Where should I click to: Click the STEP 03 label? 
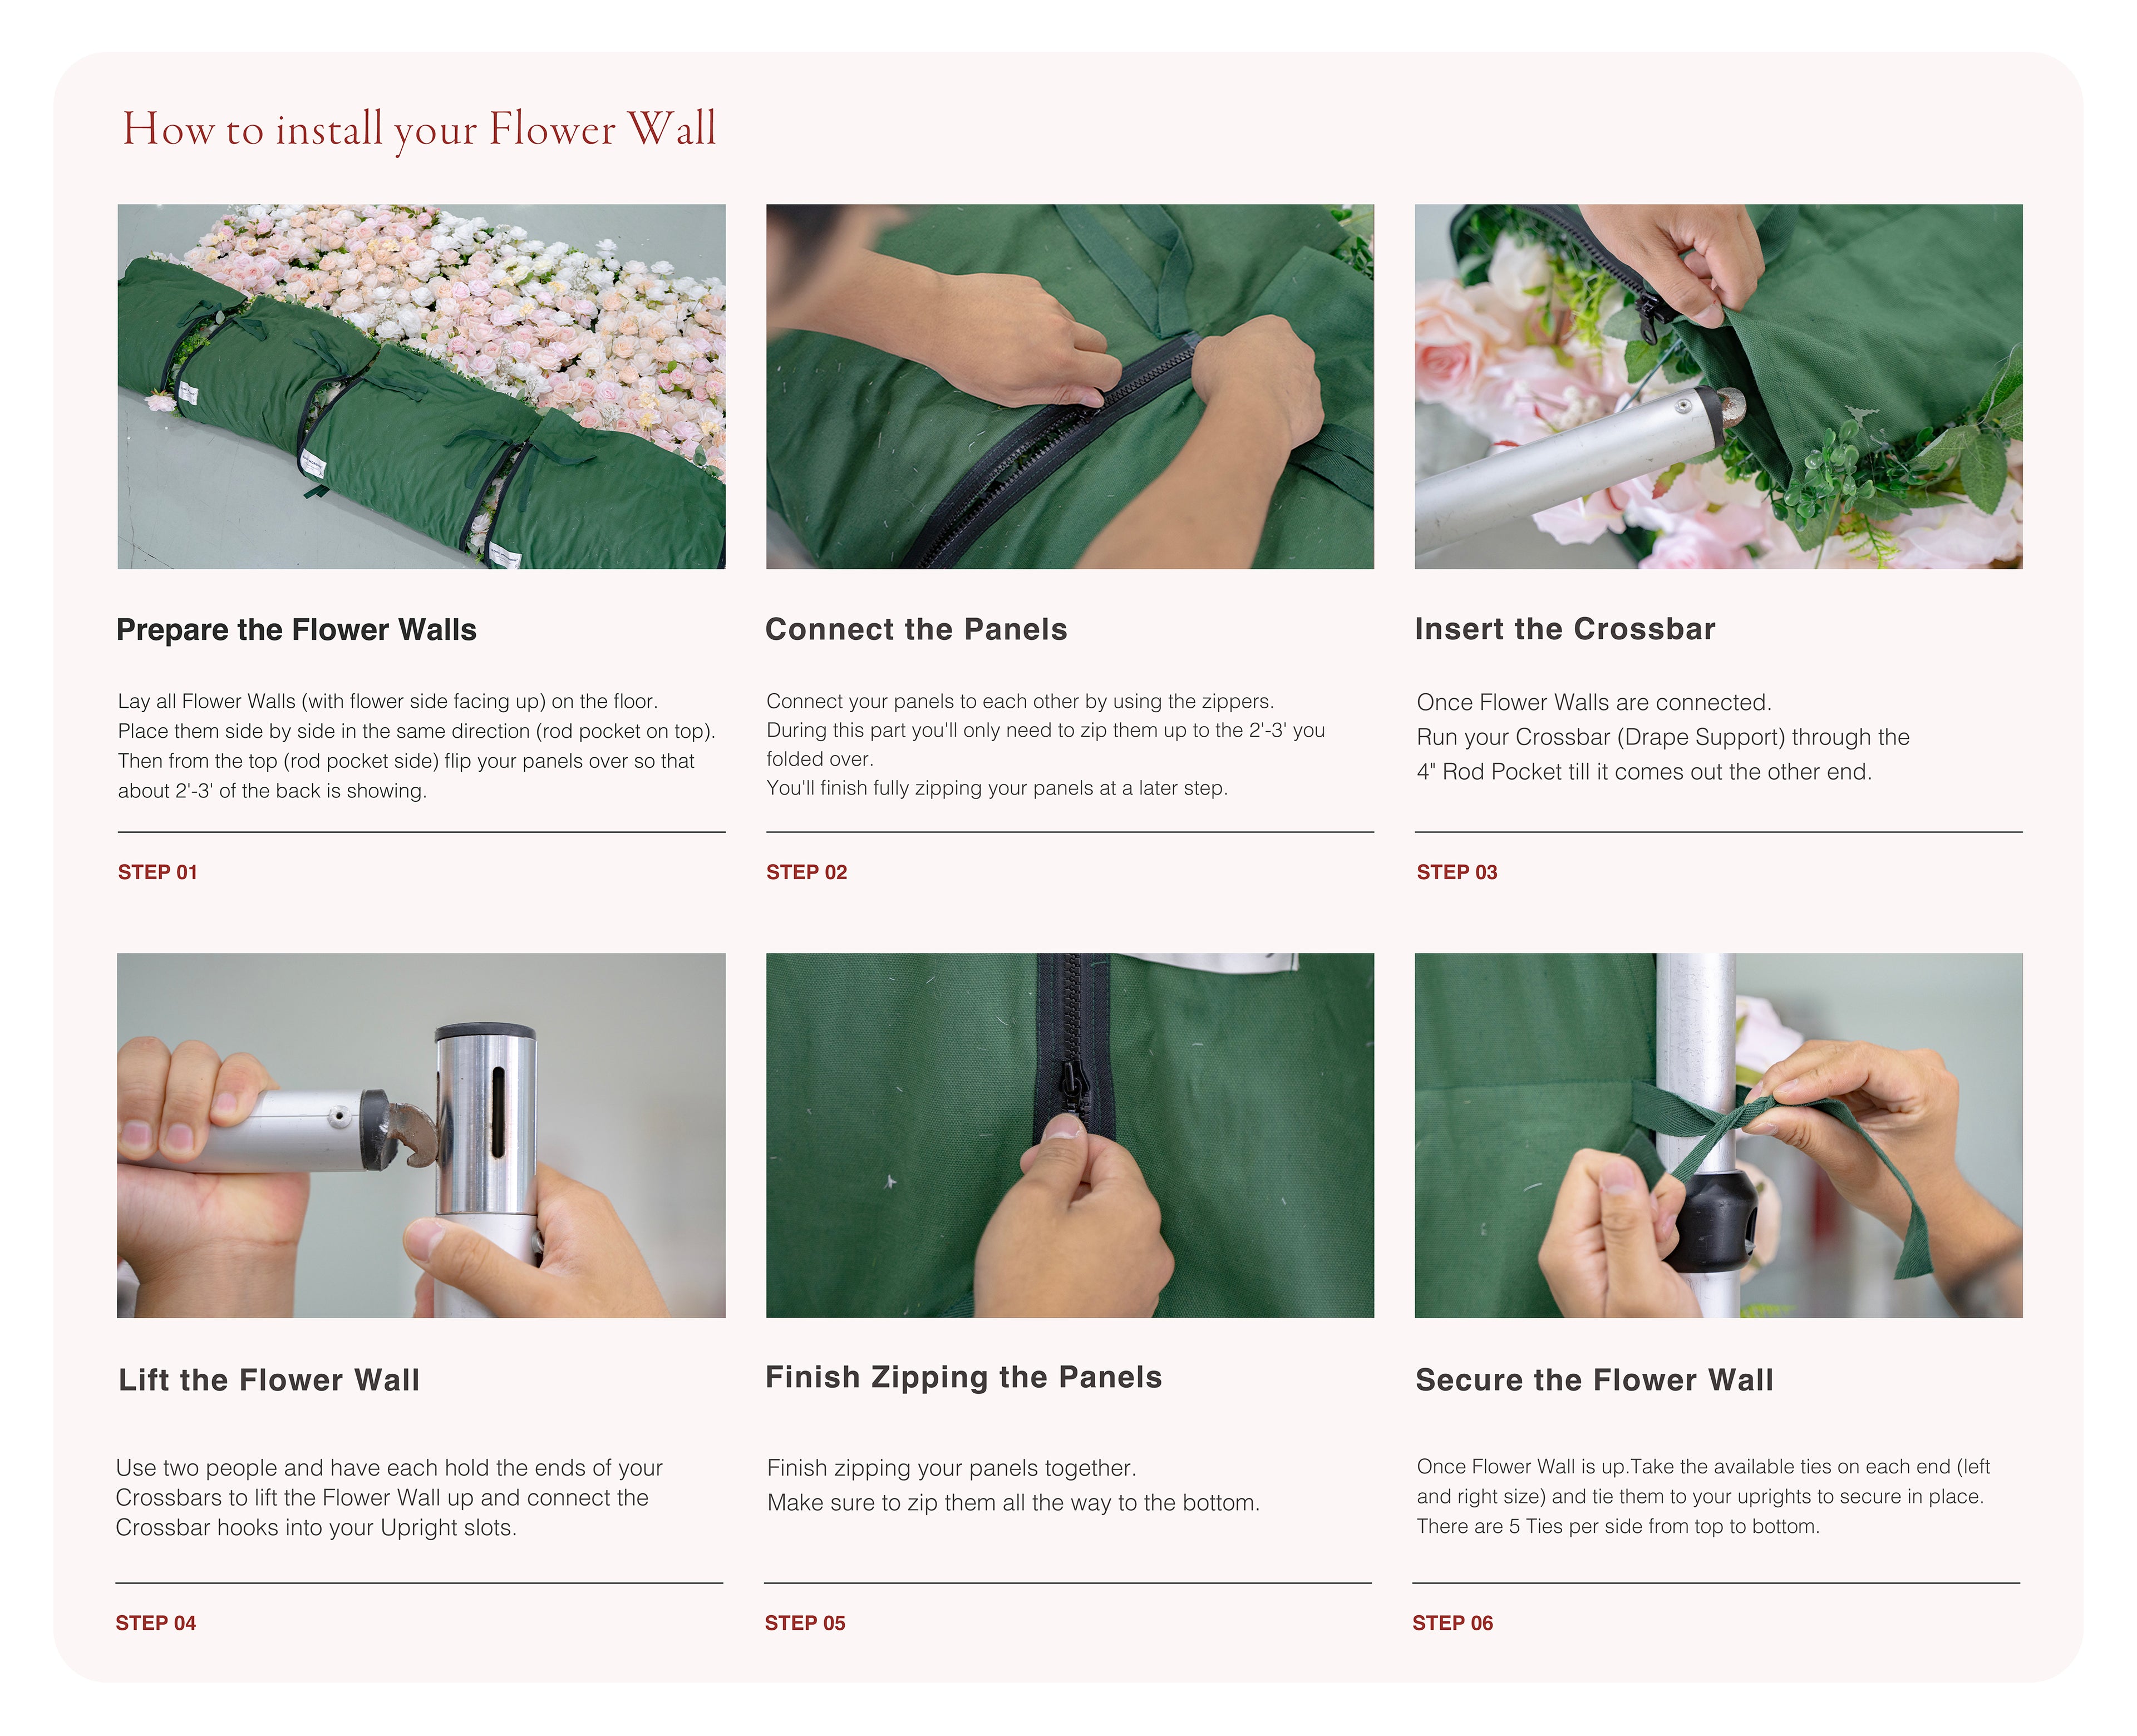tap(1456, 871)
